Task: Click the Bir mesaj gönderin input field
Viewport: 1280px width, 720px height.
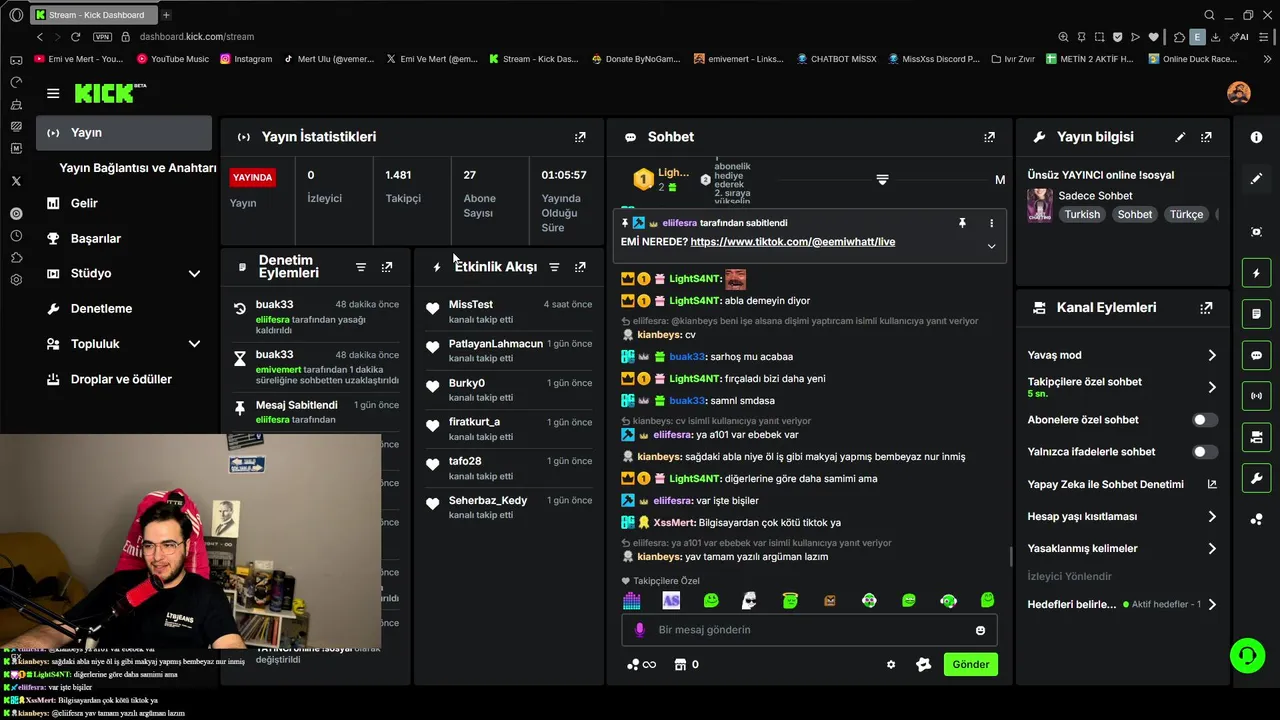Action: tap(810, 630)
